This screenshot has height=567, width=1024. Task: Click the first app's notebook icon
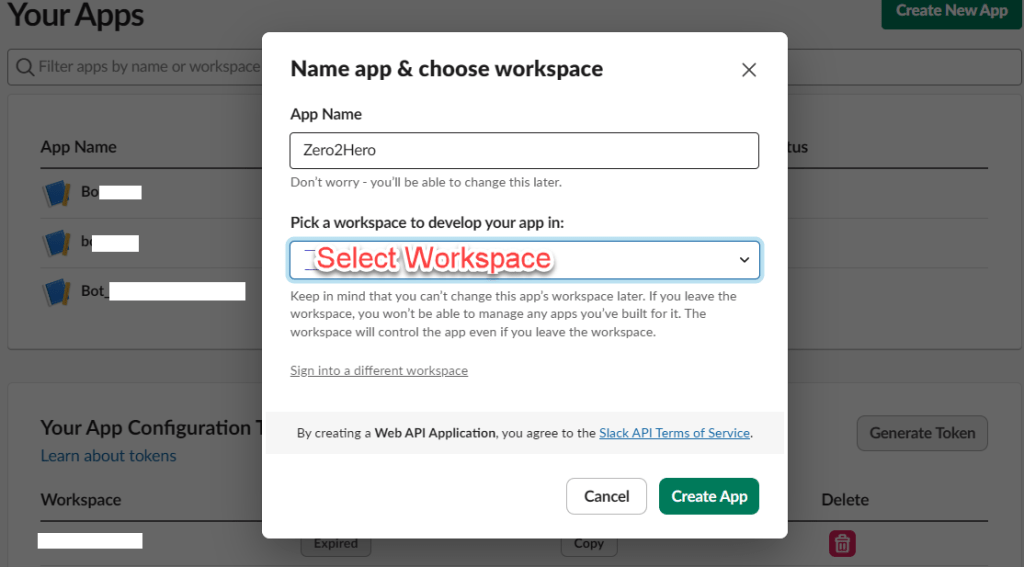point(56,192)
